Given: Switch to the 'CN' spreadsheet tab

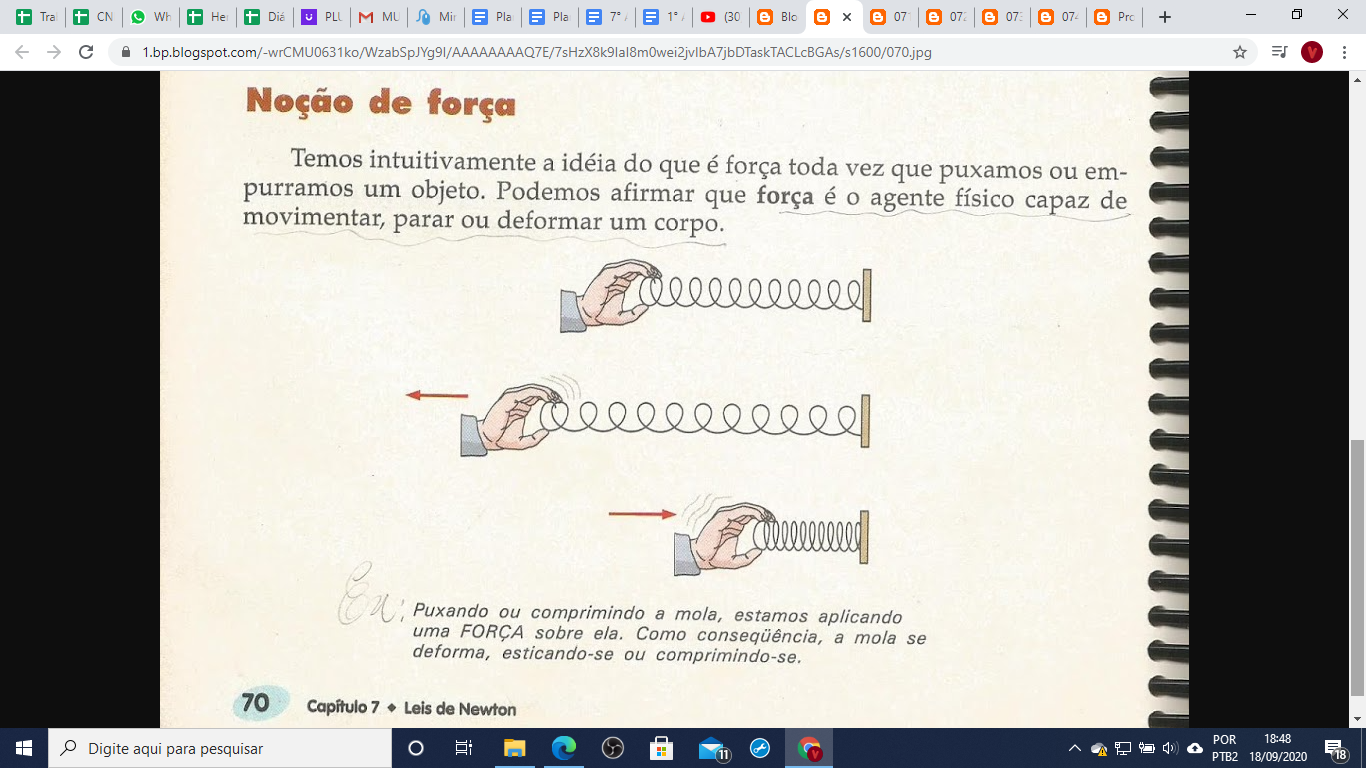Looking at the screenshot, I should click(x=93, y=17).
